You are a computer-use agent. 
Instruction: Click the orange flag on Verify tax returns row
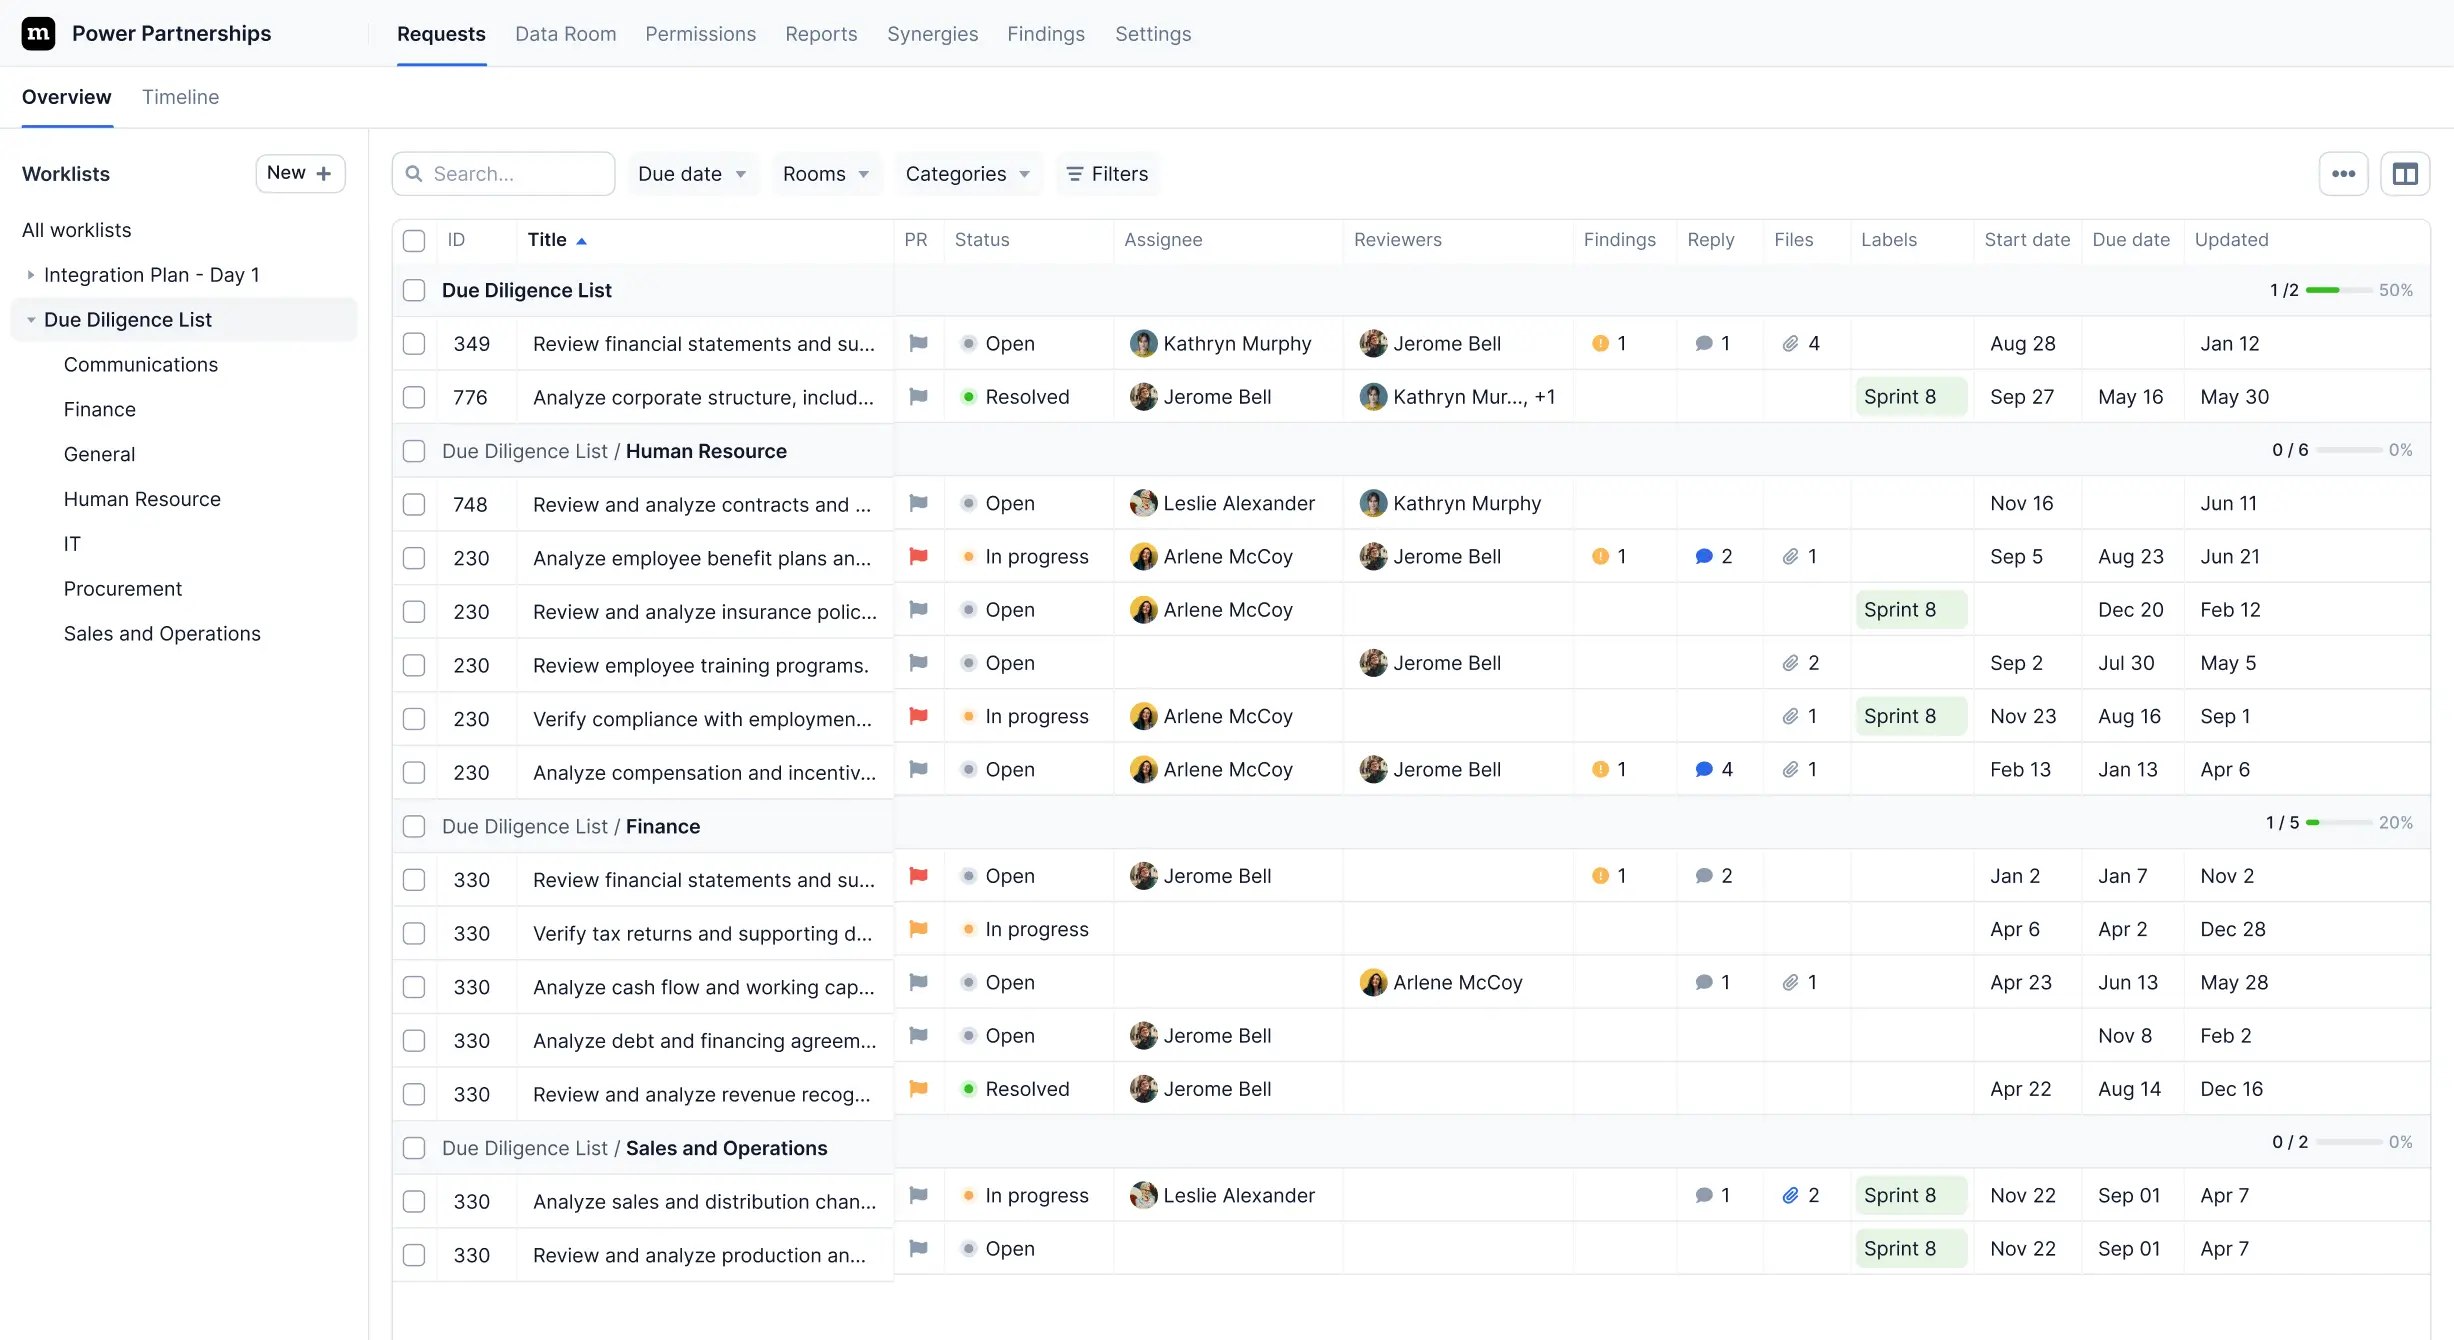[918, 929]
